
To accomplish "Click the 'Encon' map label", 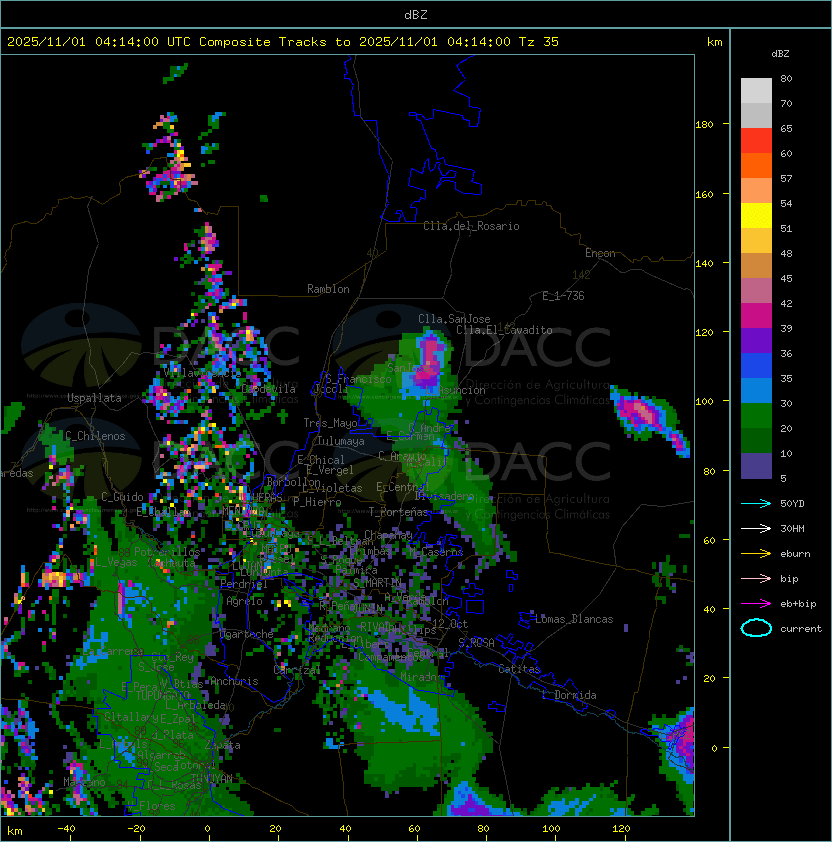I will tap(600, 253).
